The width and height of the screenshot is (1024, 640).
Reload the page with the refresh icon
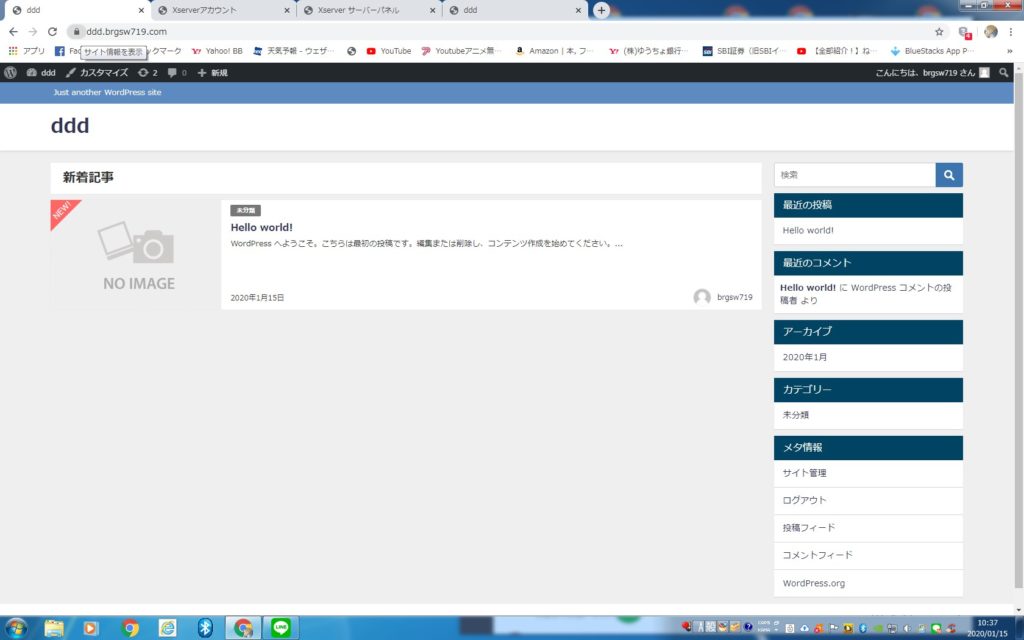click(52, 32)
